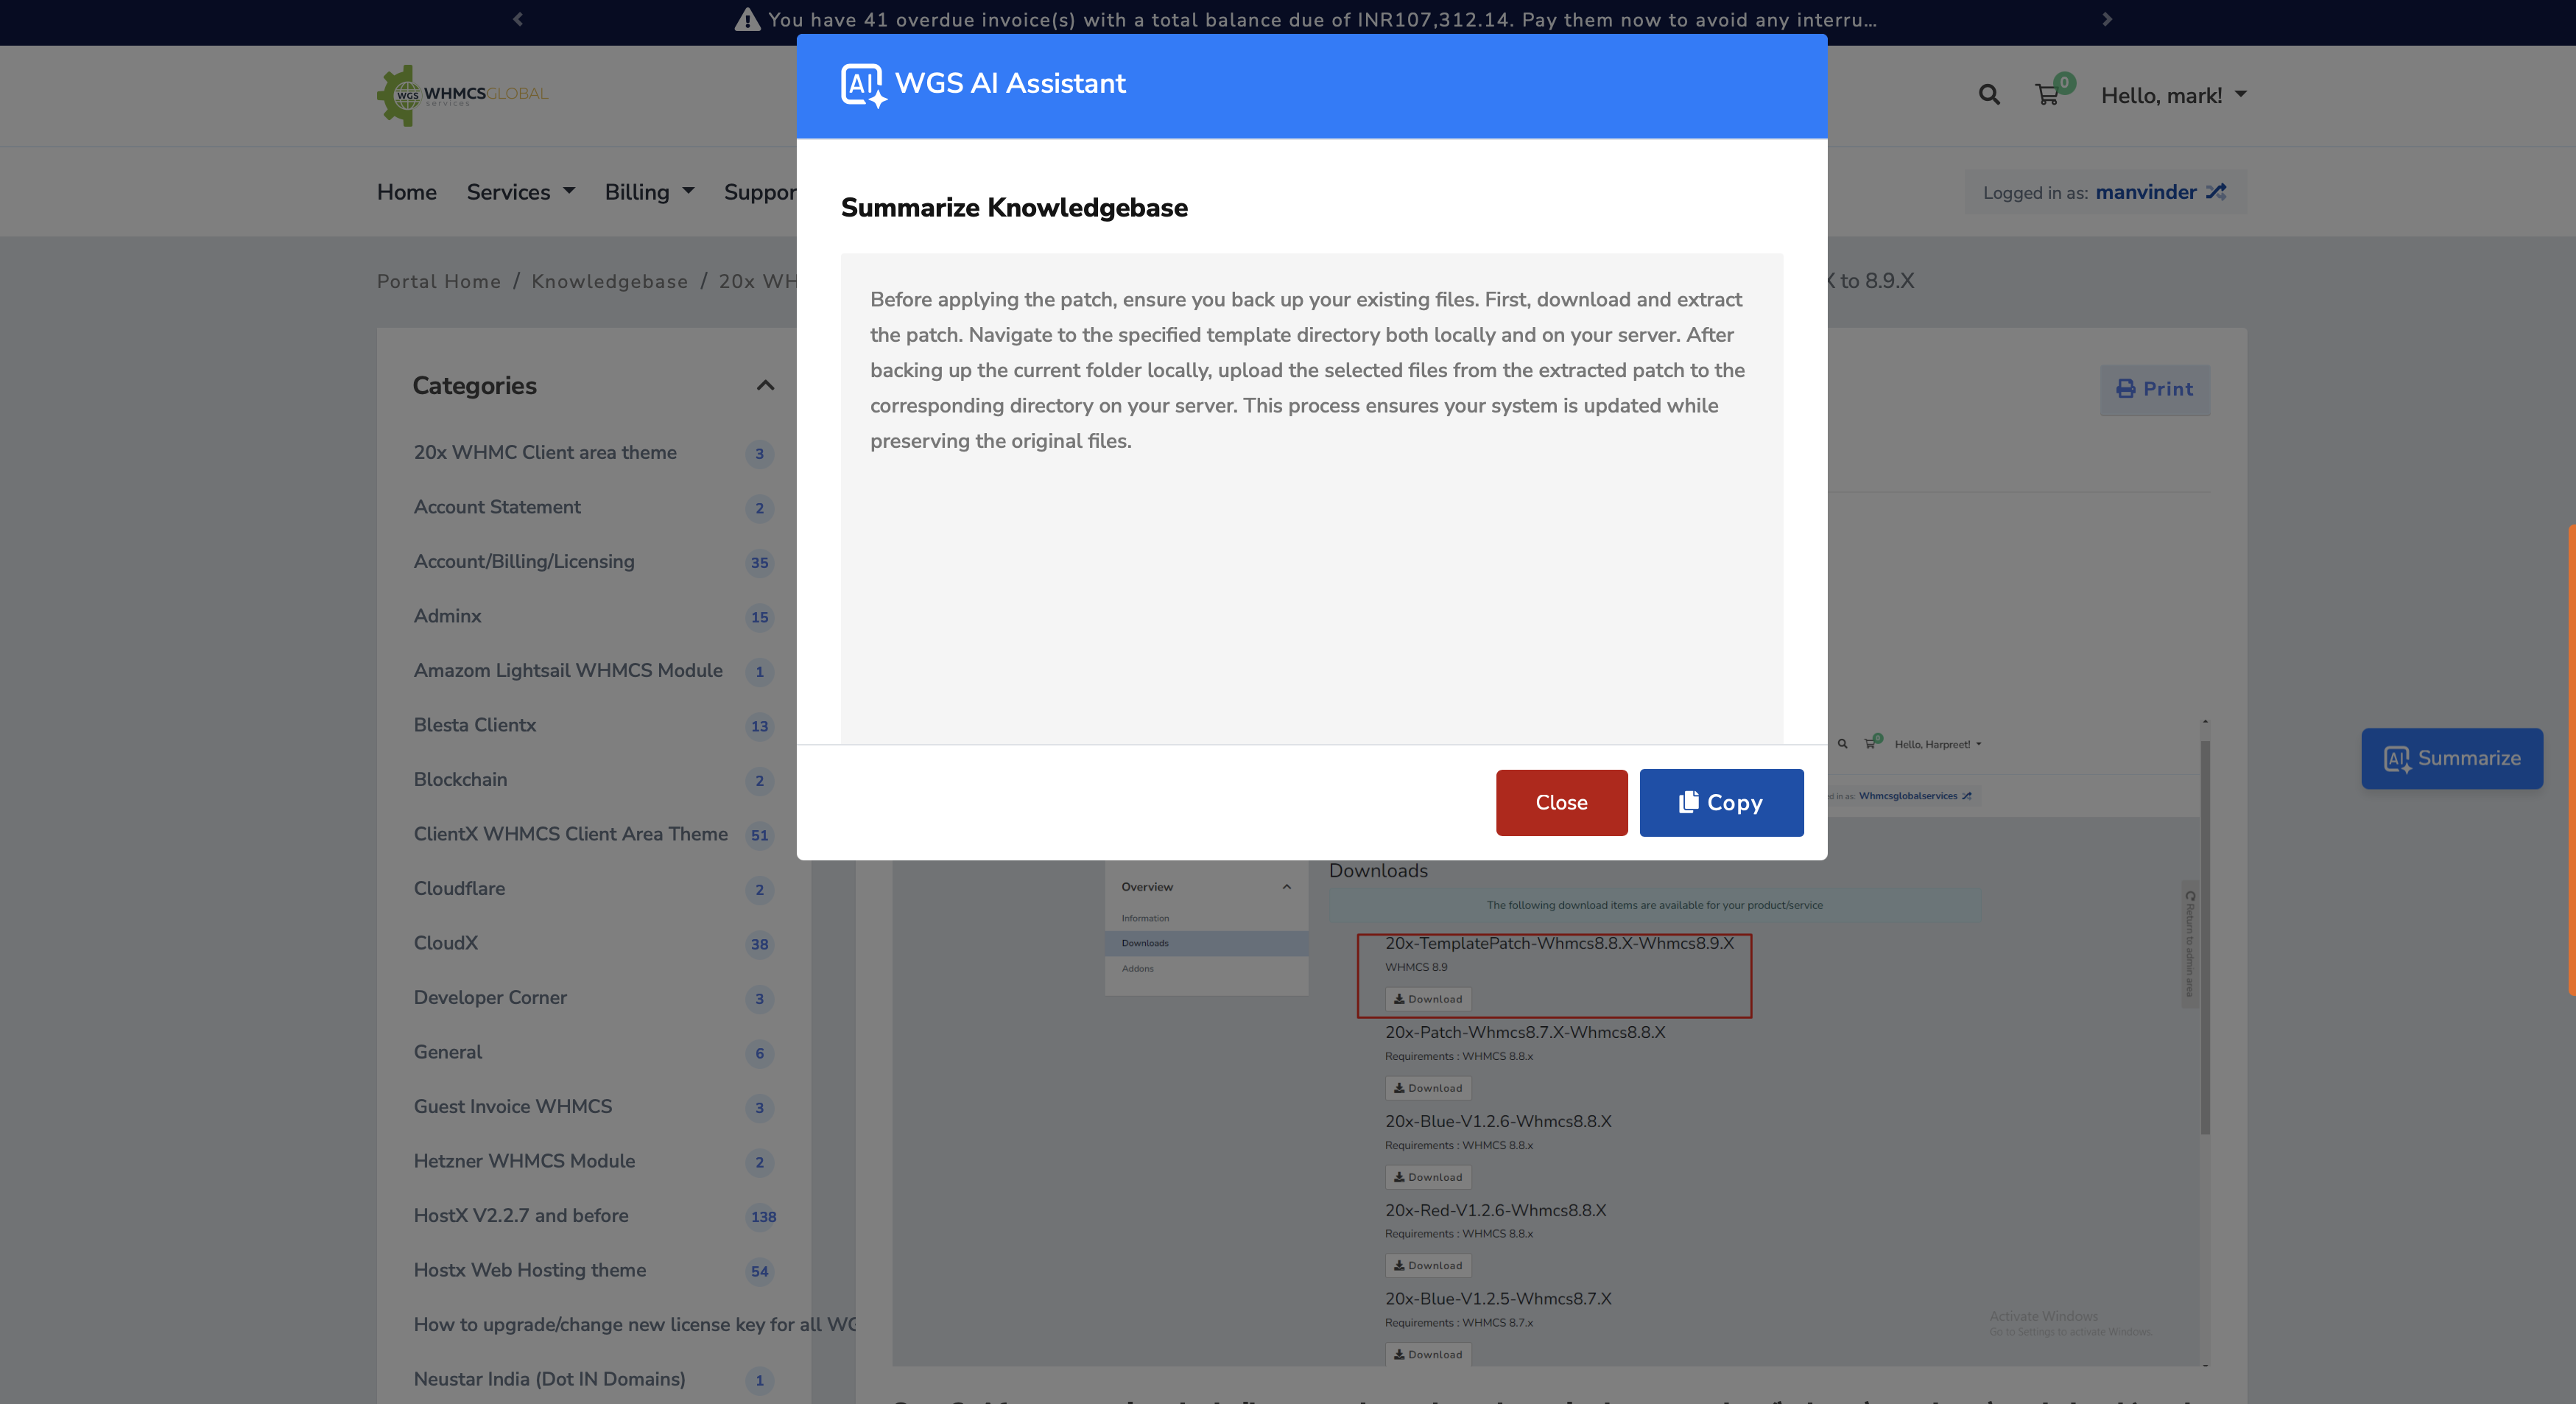Open the Hello, mark! user dropdown
The height and width of the screenshot is (1404, 2576).
(x=2174, y=95)
